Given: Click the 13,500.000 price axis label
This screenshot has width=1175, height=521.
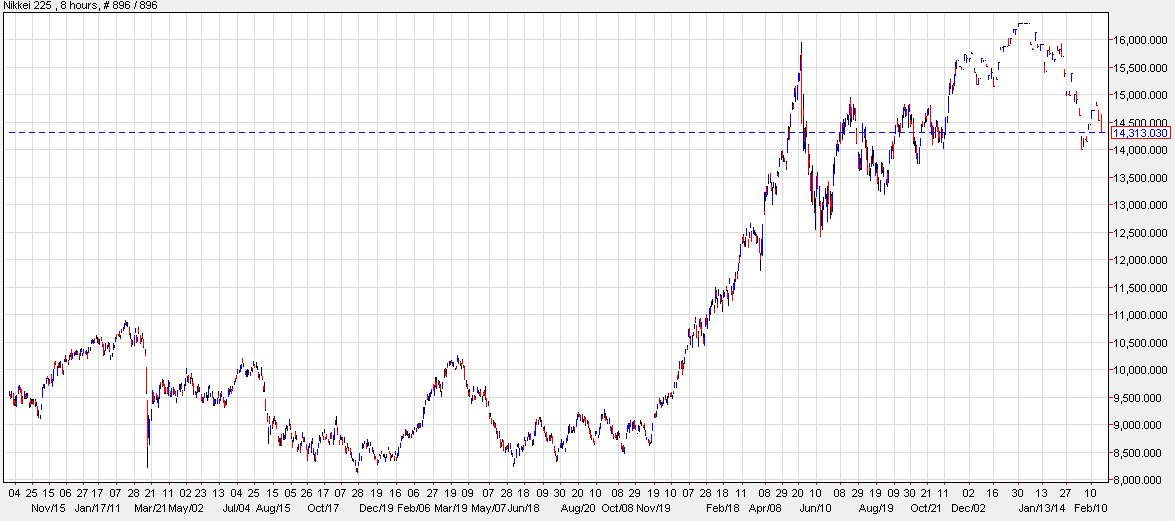Looking at the screenshot, I should coord(1141,178).
